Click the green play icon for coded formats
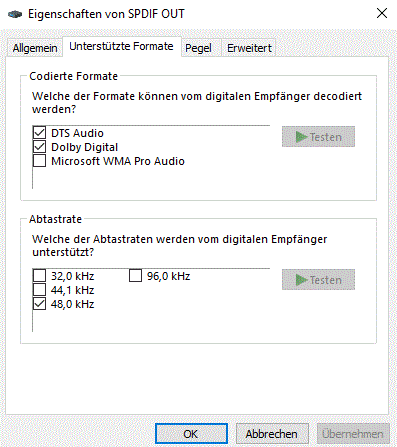The image size is (397, 447). tap(301, 137)
